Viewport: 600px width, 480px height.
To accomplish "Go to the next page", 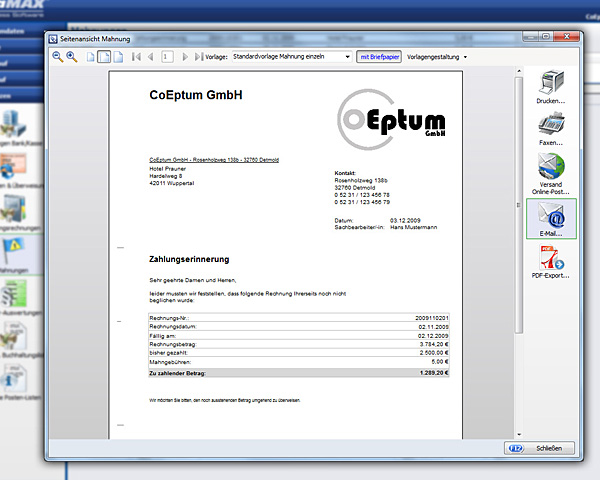I will point(185,57).
